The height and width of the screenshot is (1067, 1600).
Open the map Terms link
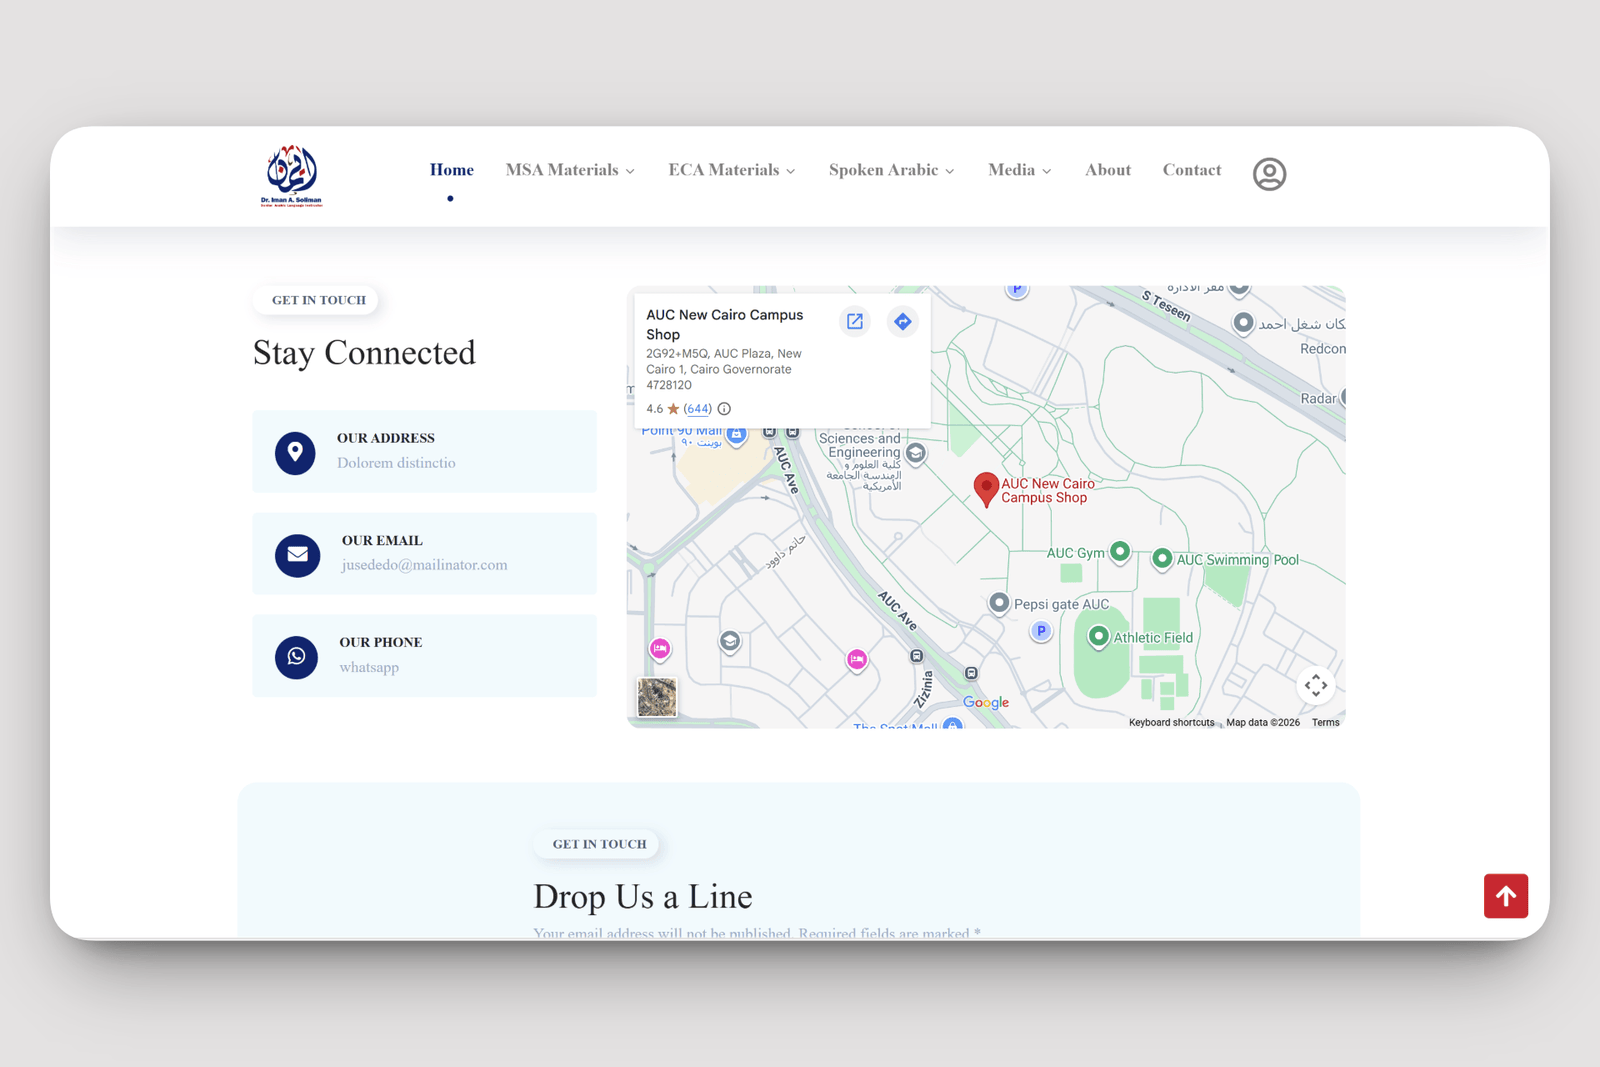pyautogui.click(x=1325, y=722)
